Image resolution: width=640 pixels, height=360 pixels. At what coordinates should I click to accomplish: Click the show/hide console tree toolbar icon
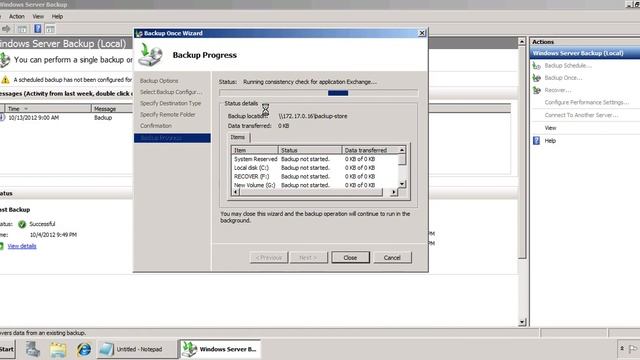22,29
